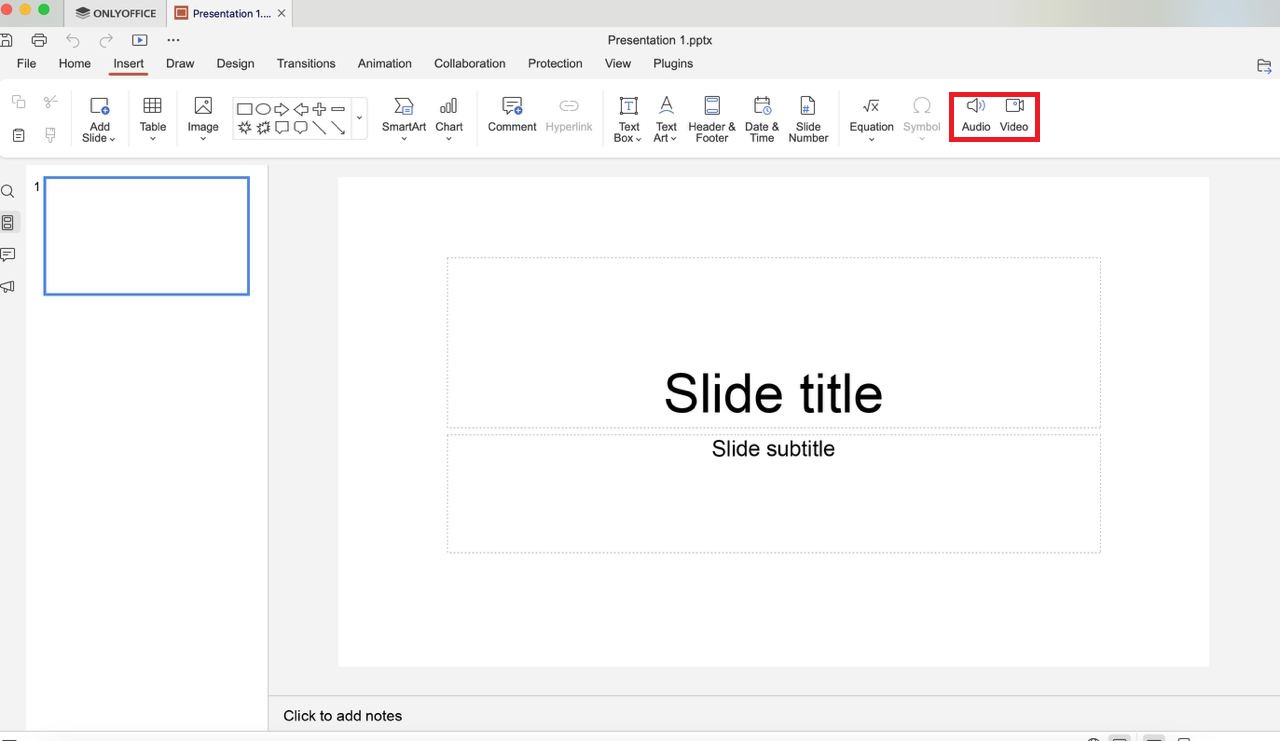Select slide 1 thumbnail
The image size is (1280, 741).
click(x=146, y=236)
